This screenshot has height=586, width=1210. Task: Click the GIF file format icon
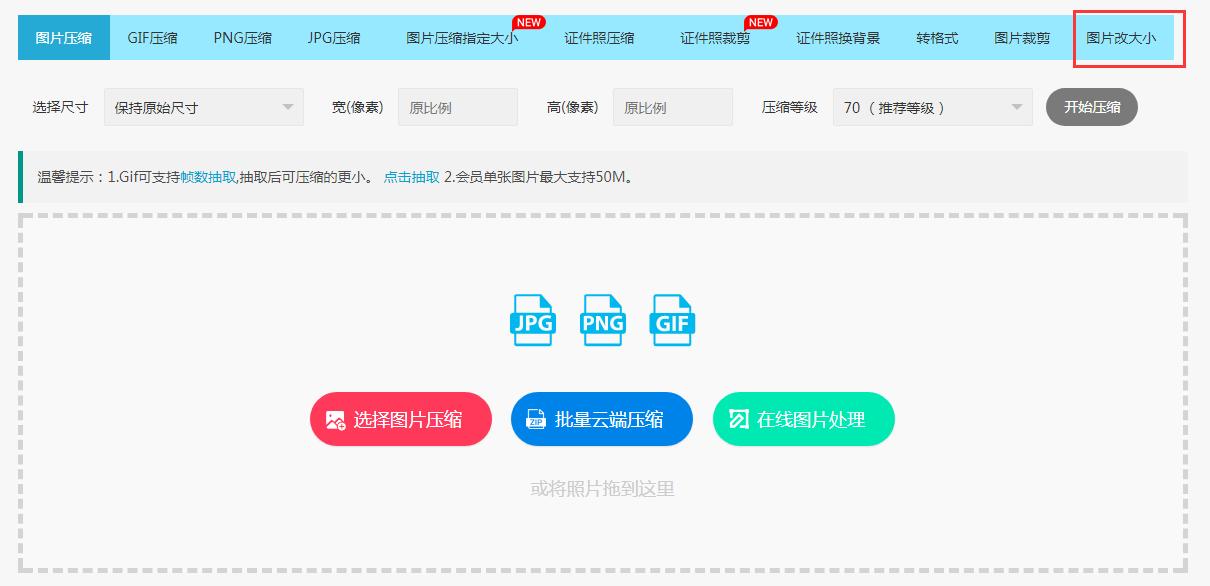[x=672, y=320]
